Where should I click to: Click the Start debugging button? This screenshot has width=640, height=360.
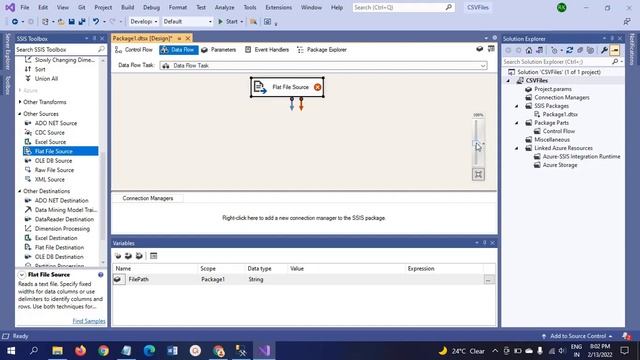pos(228,22)
